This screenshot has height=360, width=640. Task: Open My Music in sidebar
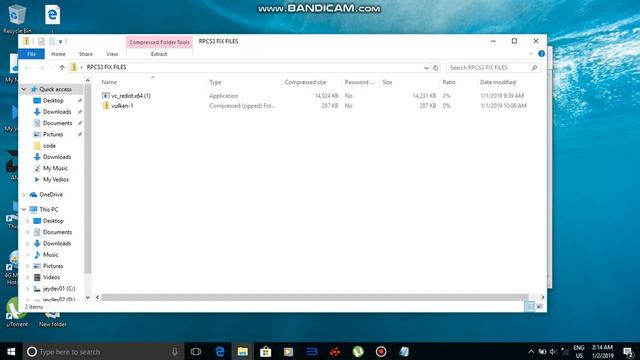click(55, 168)
